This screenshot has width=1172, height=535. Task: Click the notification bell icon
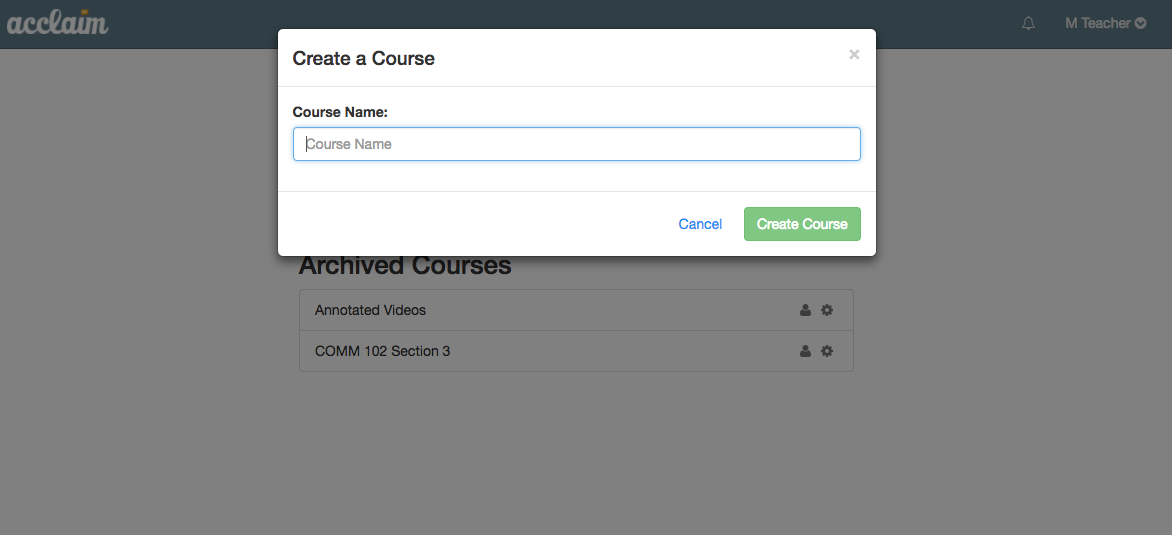pyautogui.click(x=1028, y=23)
